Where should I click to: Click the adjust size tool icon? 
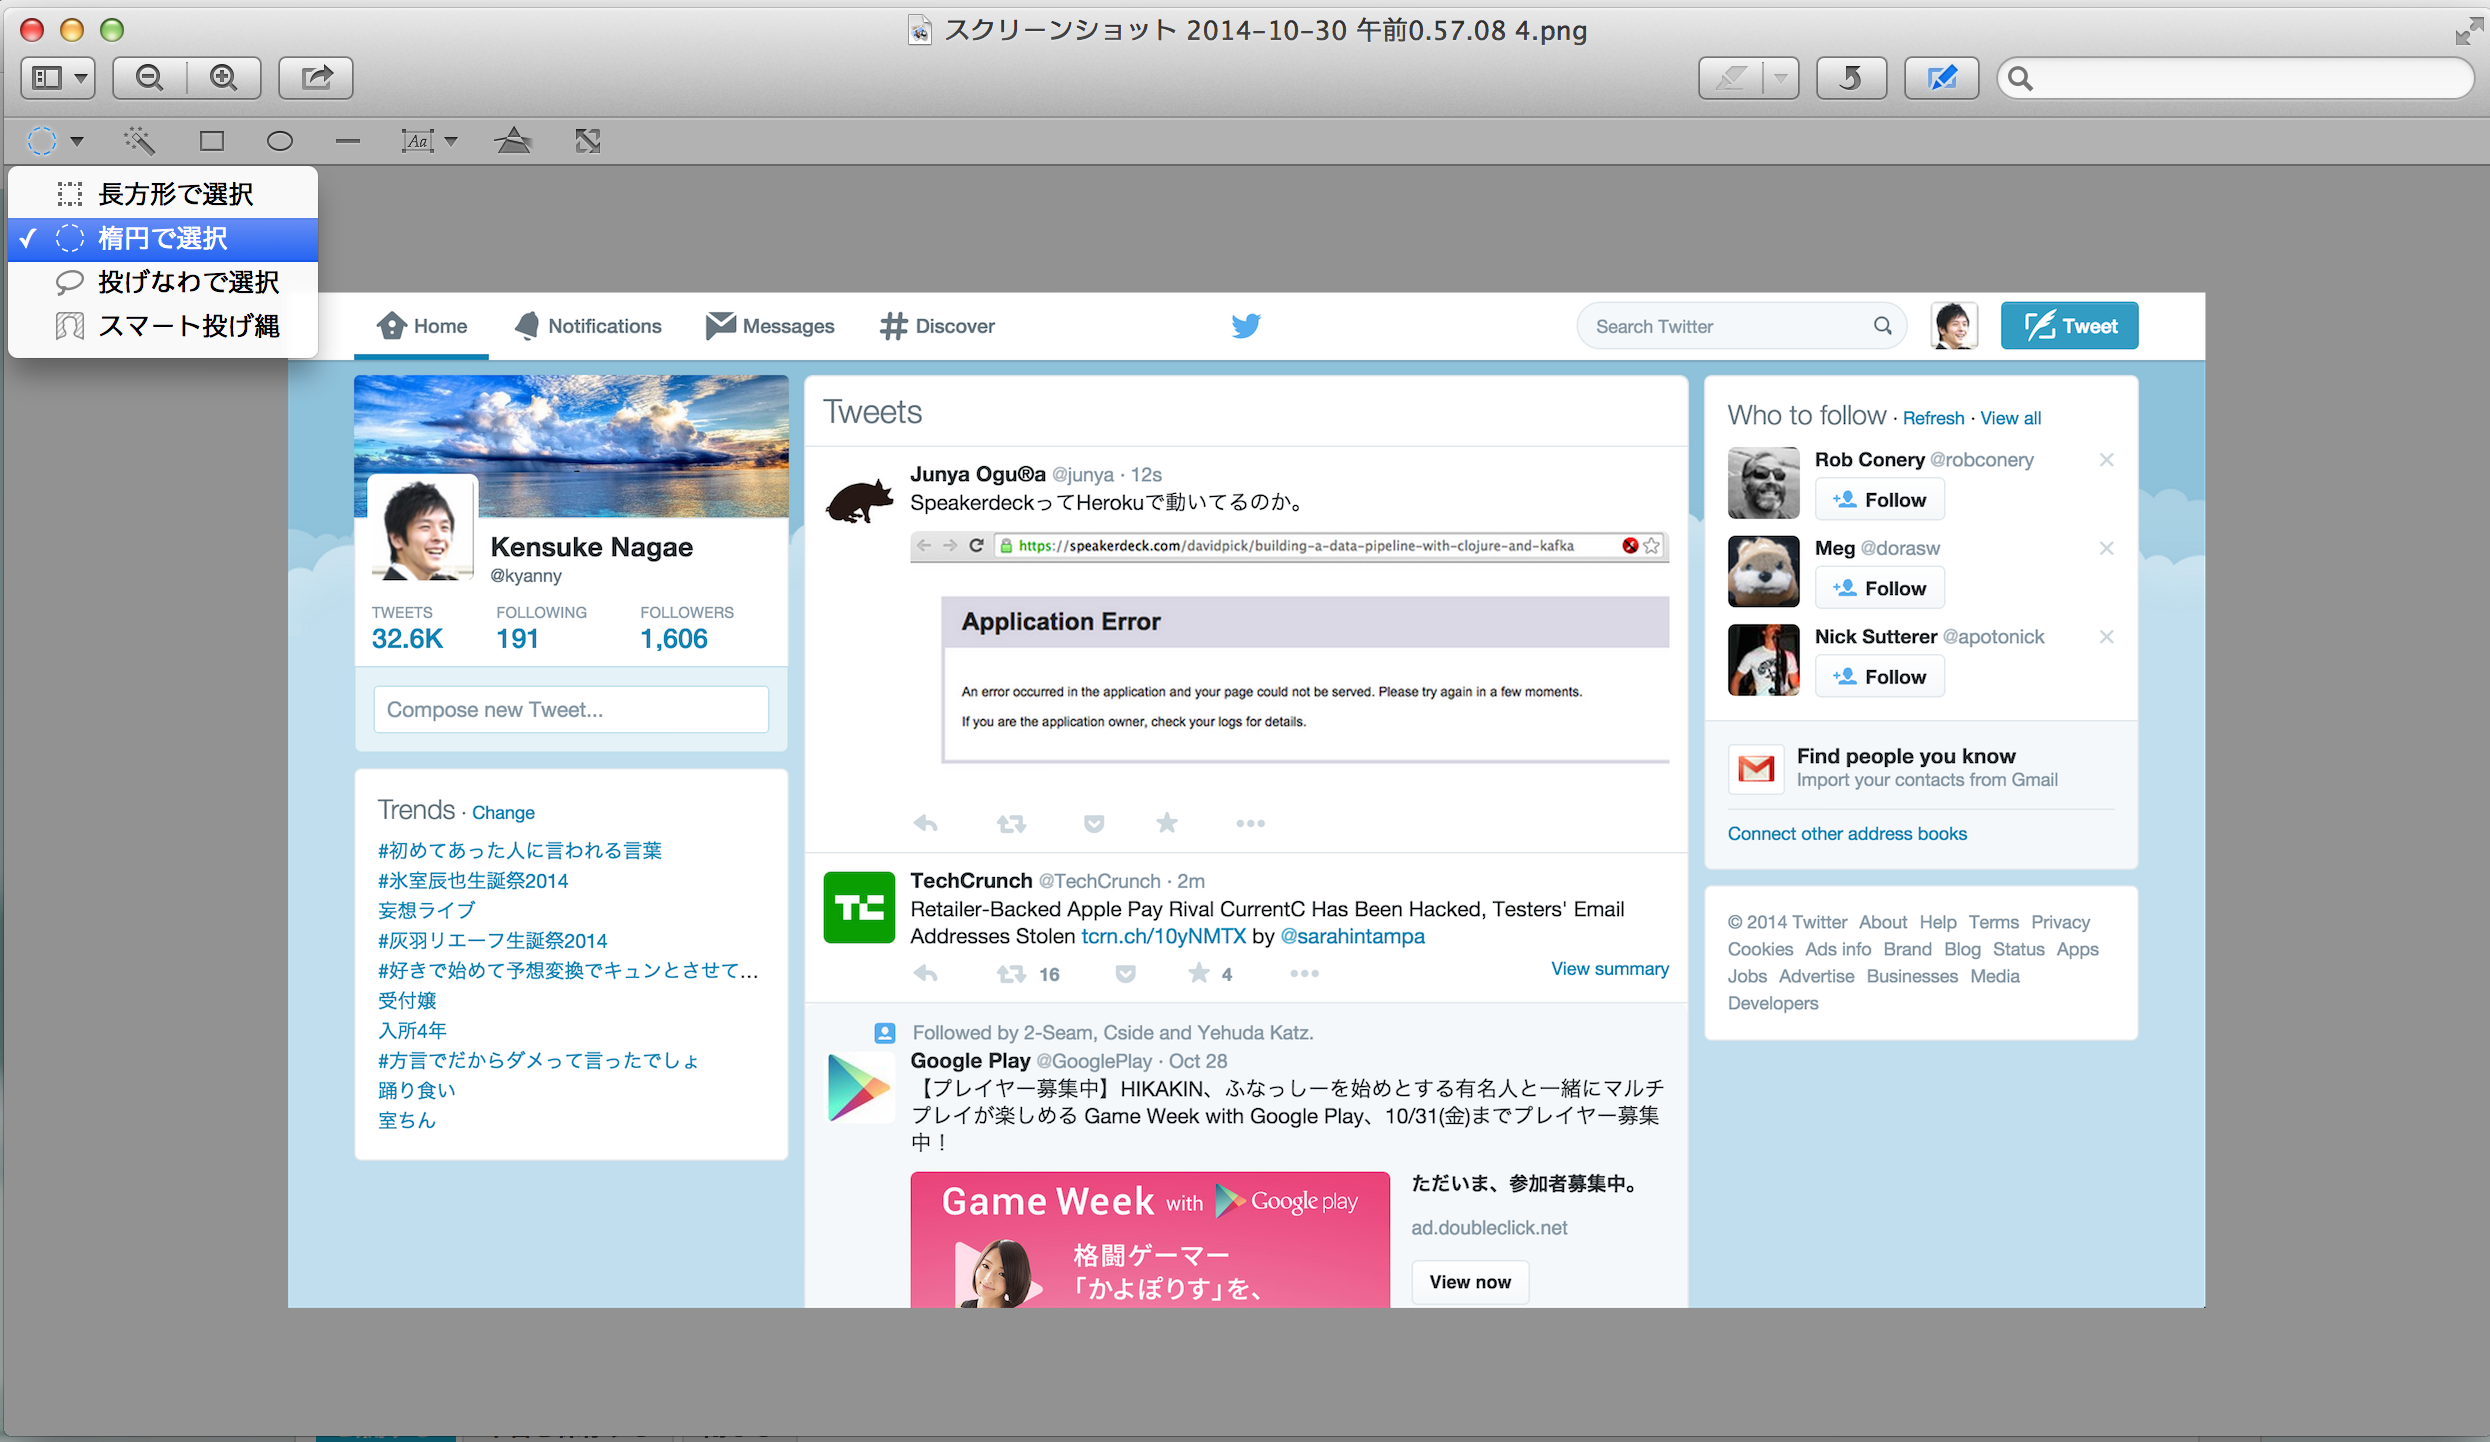588,141
